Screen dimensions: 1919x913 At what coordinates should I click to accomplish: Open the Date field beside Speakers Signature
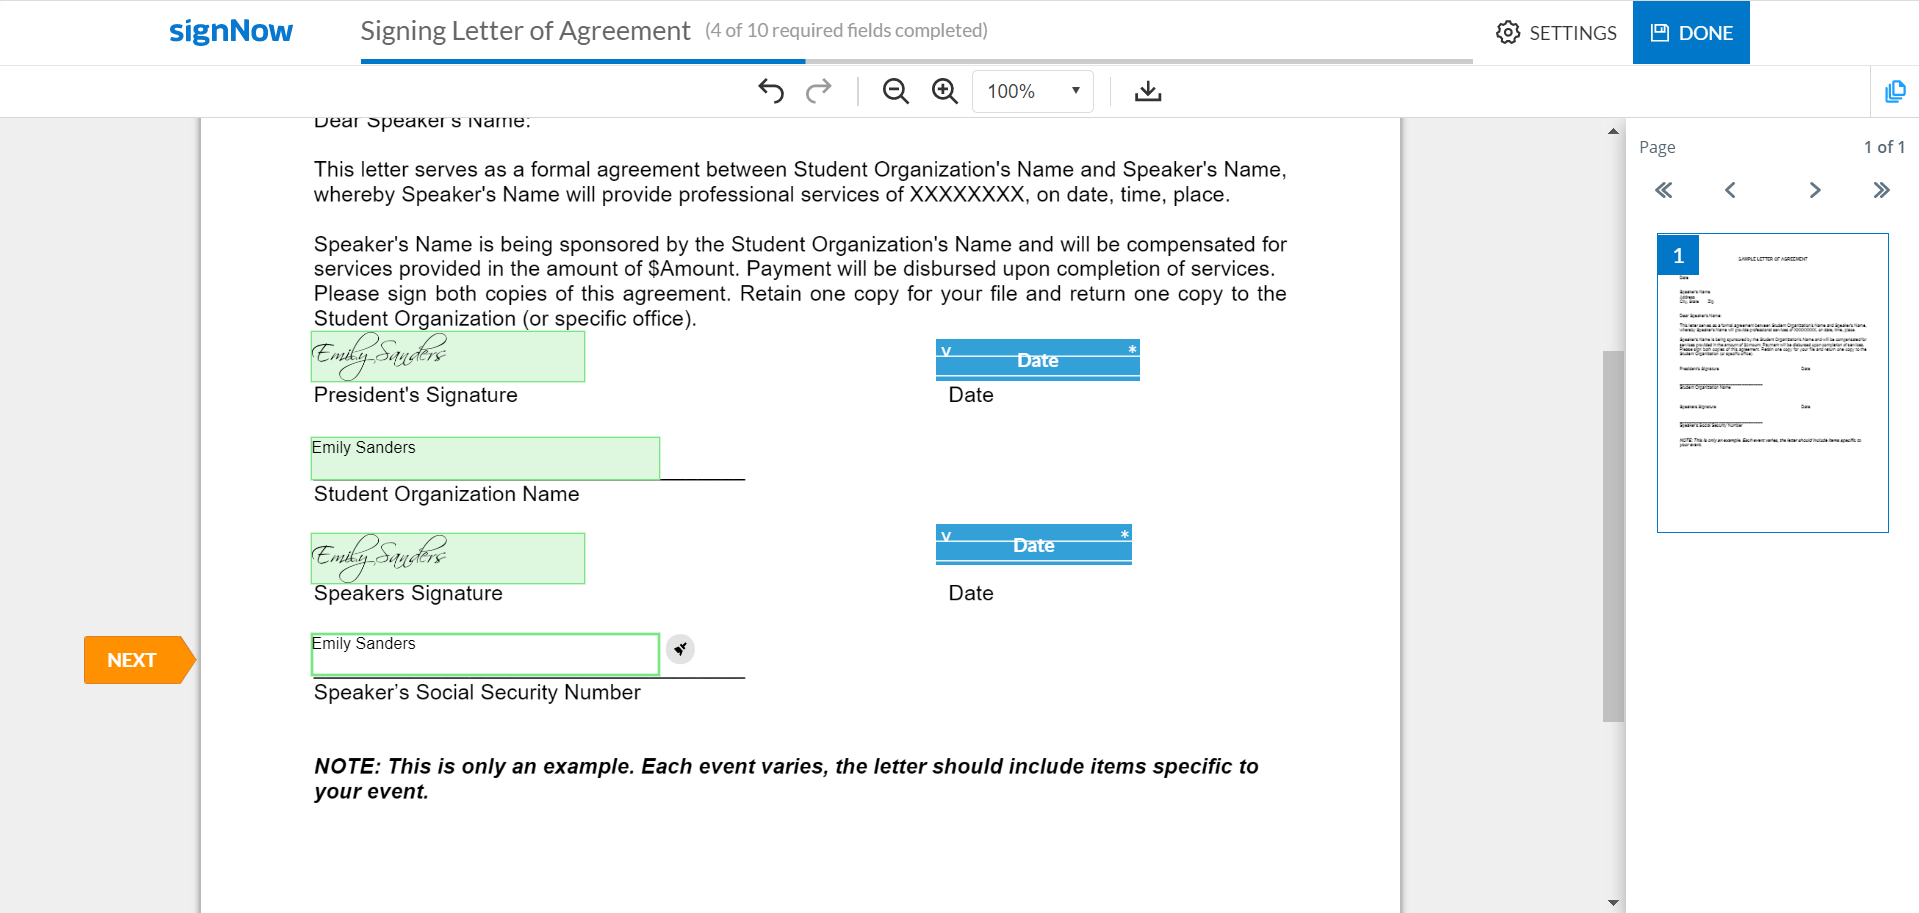(x=1034, y=545)
